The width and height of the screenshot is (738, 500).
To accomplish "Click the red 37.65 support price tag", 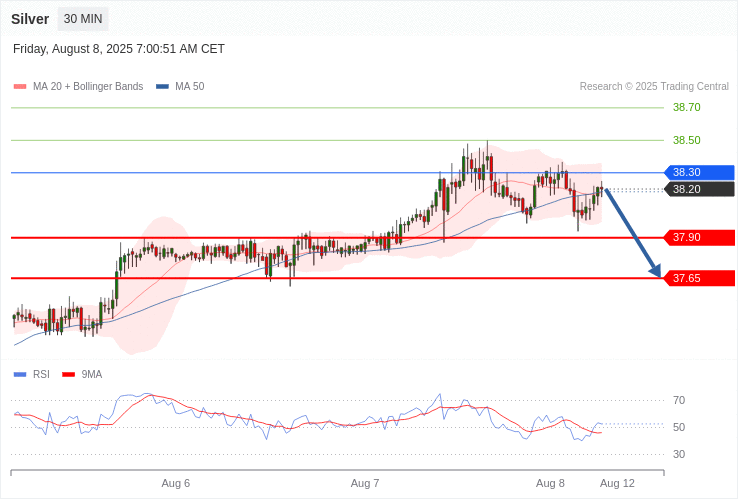I will click(699, 278).
